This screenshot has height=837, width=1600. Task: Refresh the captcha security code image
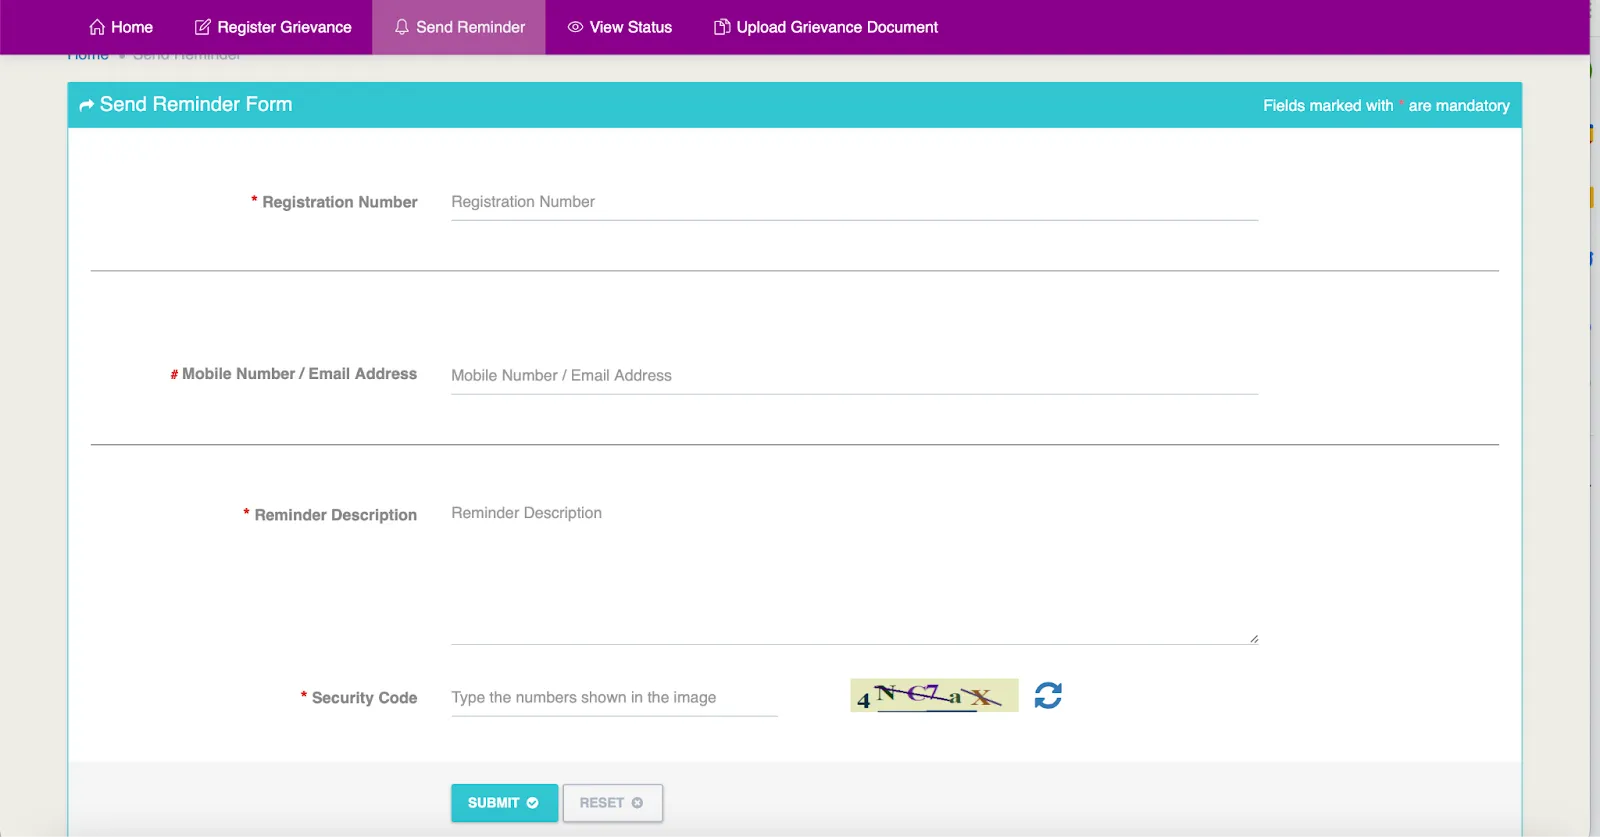(1048, 695)
